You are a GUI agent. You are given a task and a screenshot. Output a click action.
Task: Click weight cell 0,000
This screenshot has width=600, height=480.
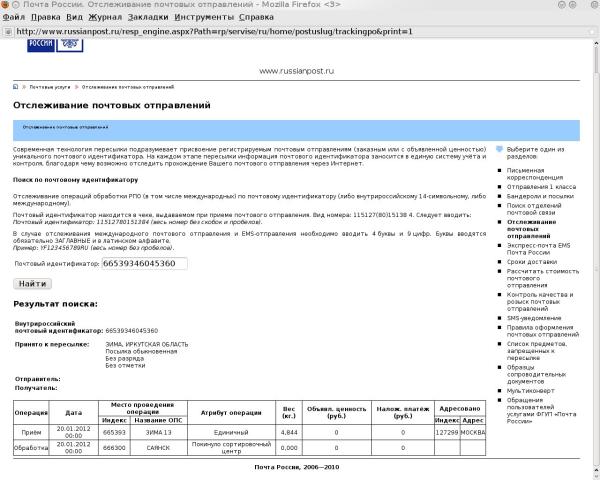(x=289, y=448)
